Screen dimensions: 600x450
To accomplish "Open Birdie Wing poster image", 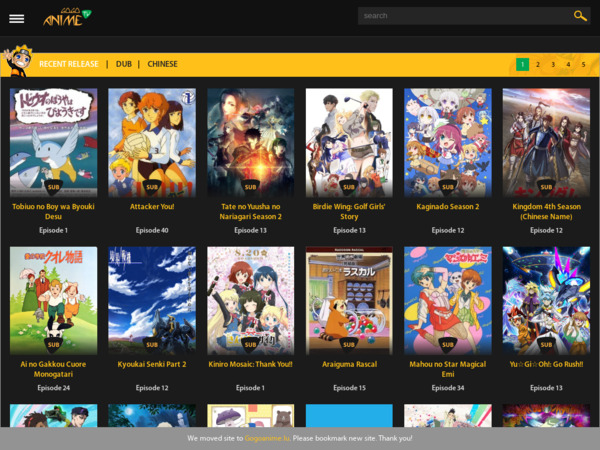I will click(349, 143).
